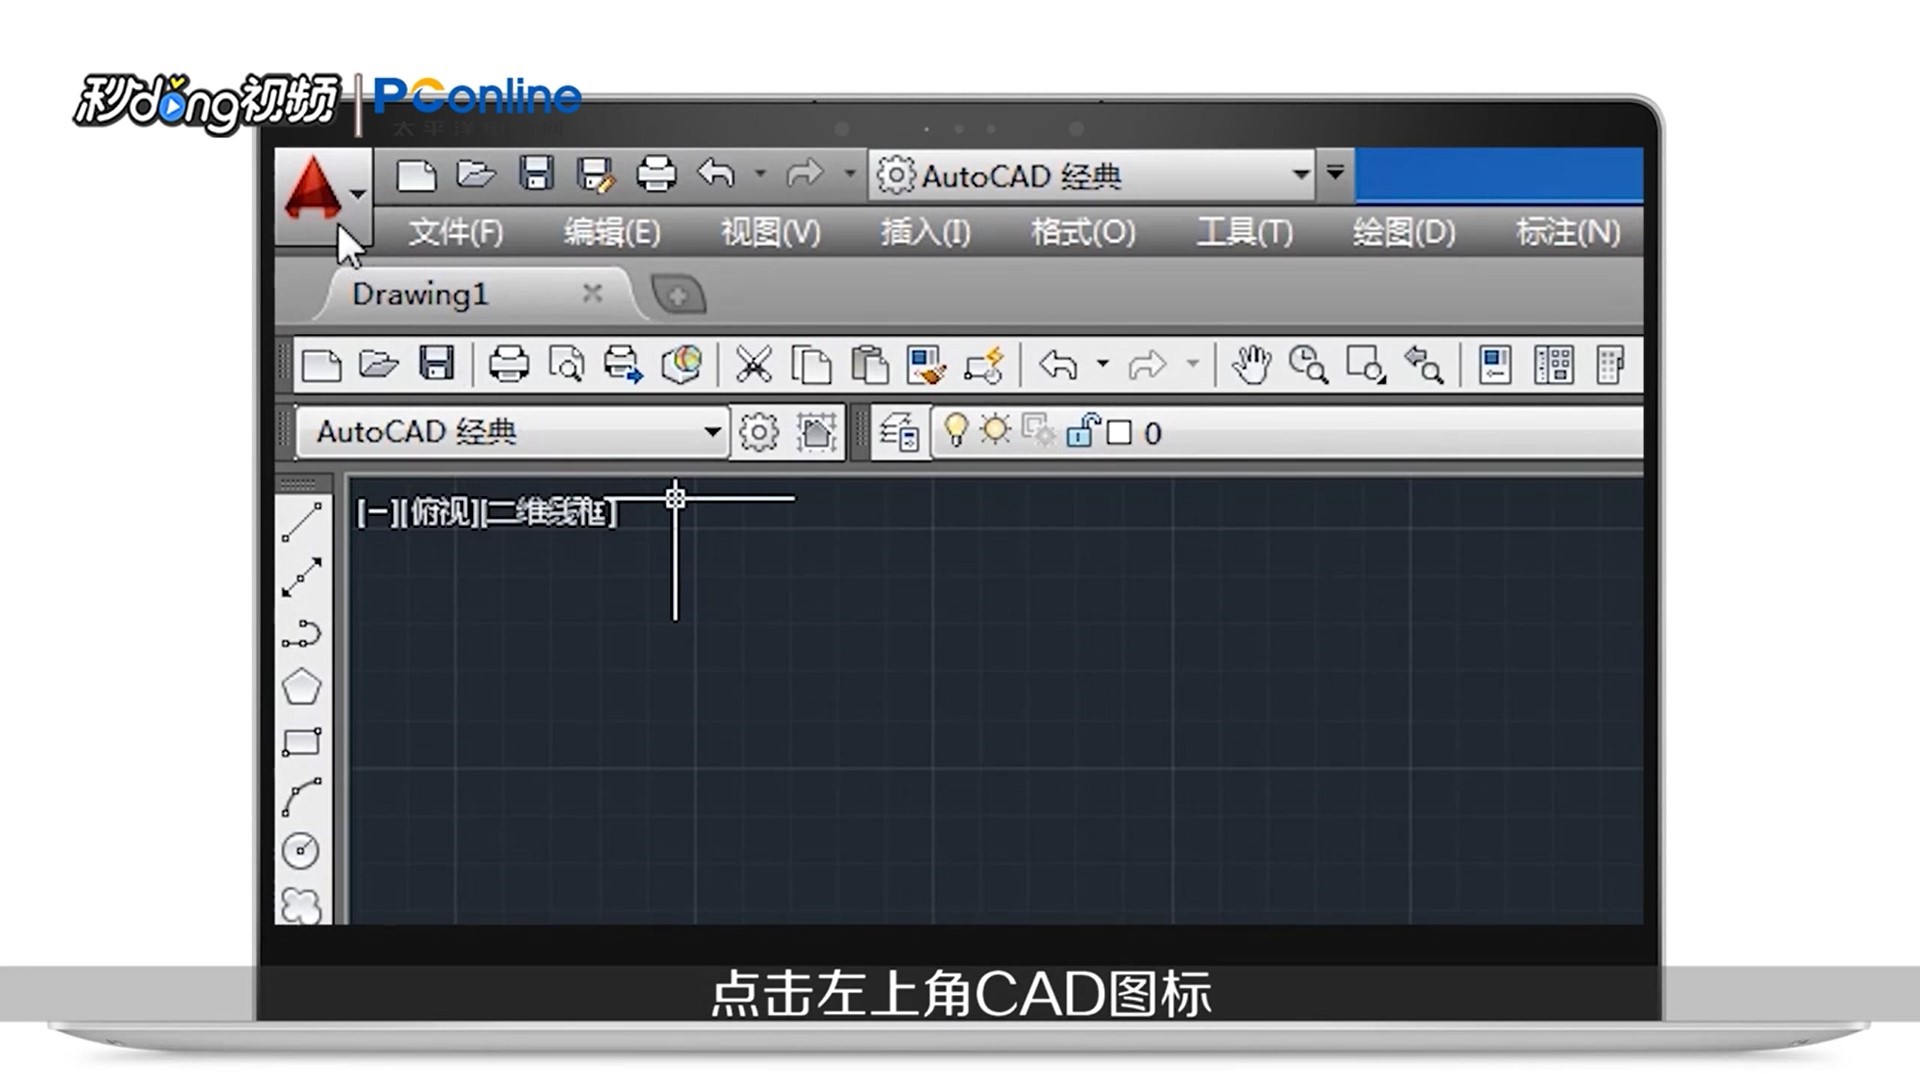Image resolution: width=1920 pixels, height=1080 pixels.
Task: Close the Drawing1 tab
Action: (x=593, y=293)
